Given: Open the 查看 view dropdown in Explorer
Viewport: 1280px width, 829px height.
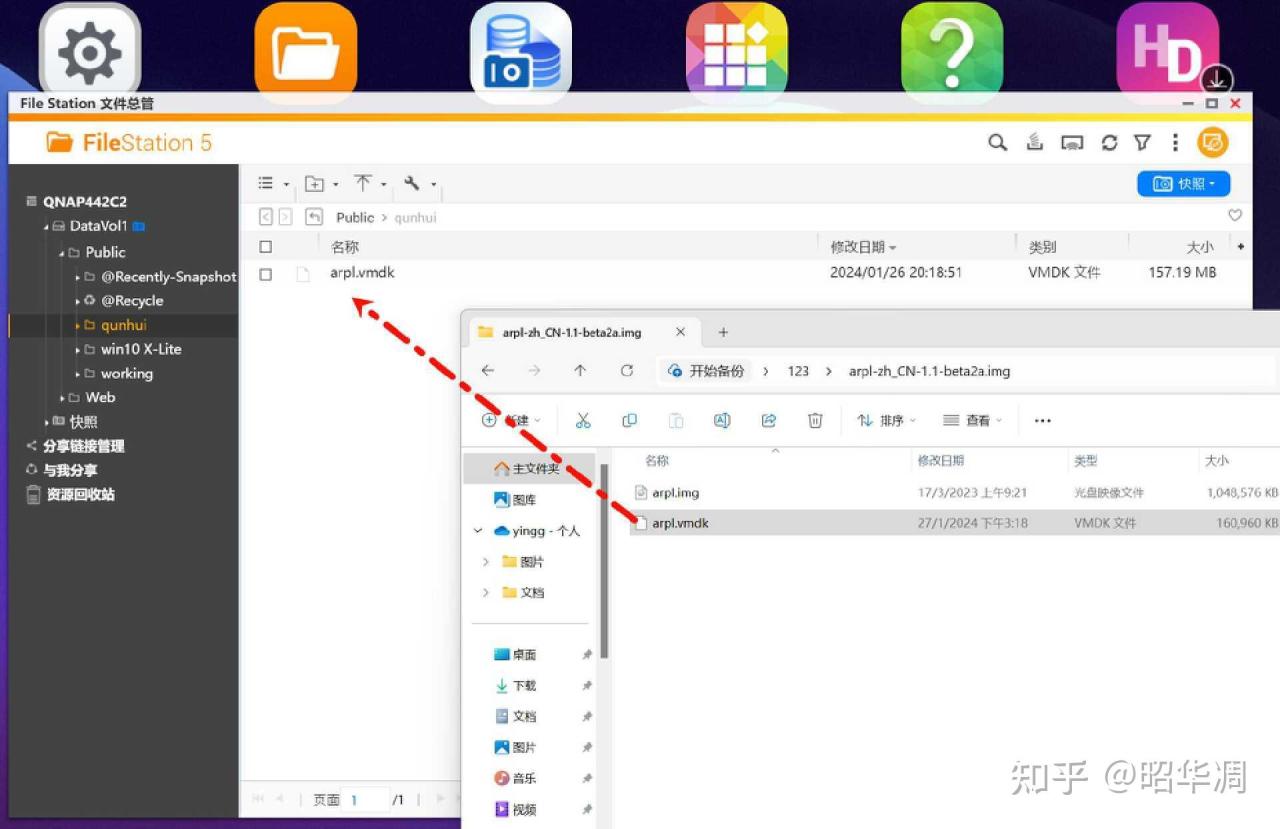Looking at the screenshot, I should pos(972,421).
